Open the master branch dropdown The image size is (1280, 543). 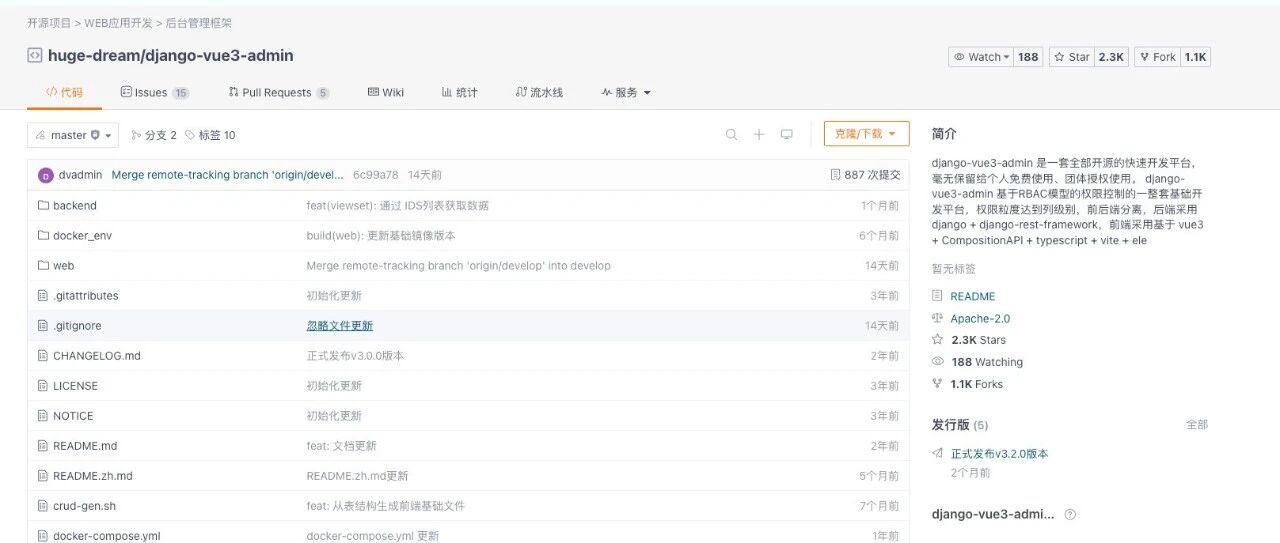73,135
